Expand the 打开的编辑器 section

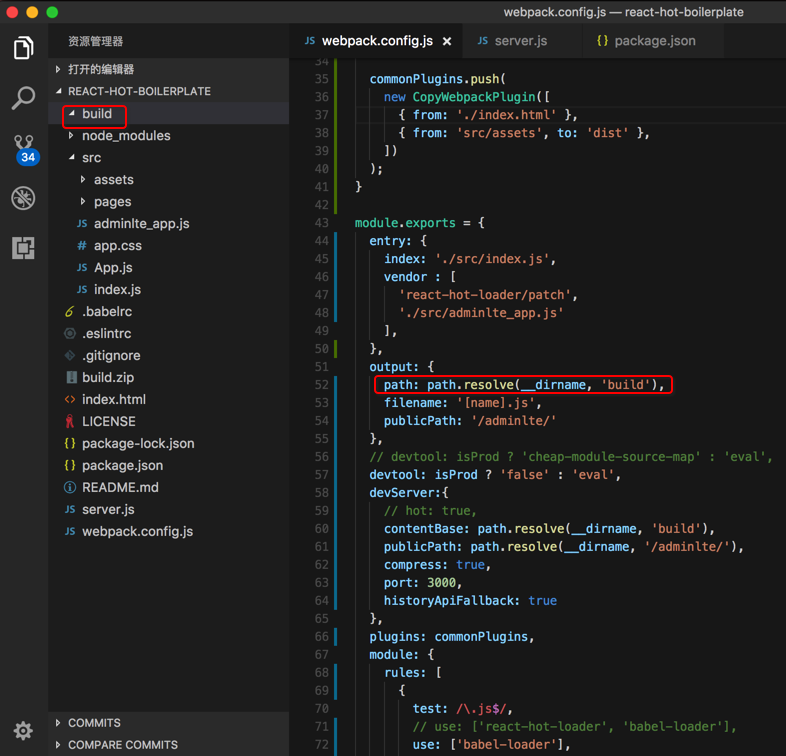100,69
